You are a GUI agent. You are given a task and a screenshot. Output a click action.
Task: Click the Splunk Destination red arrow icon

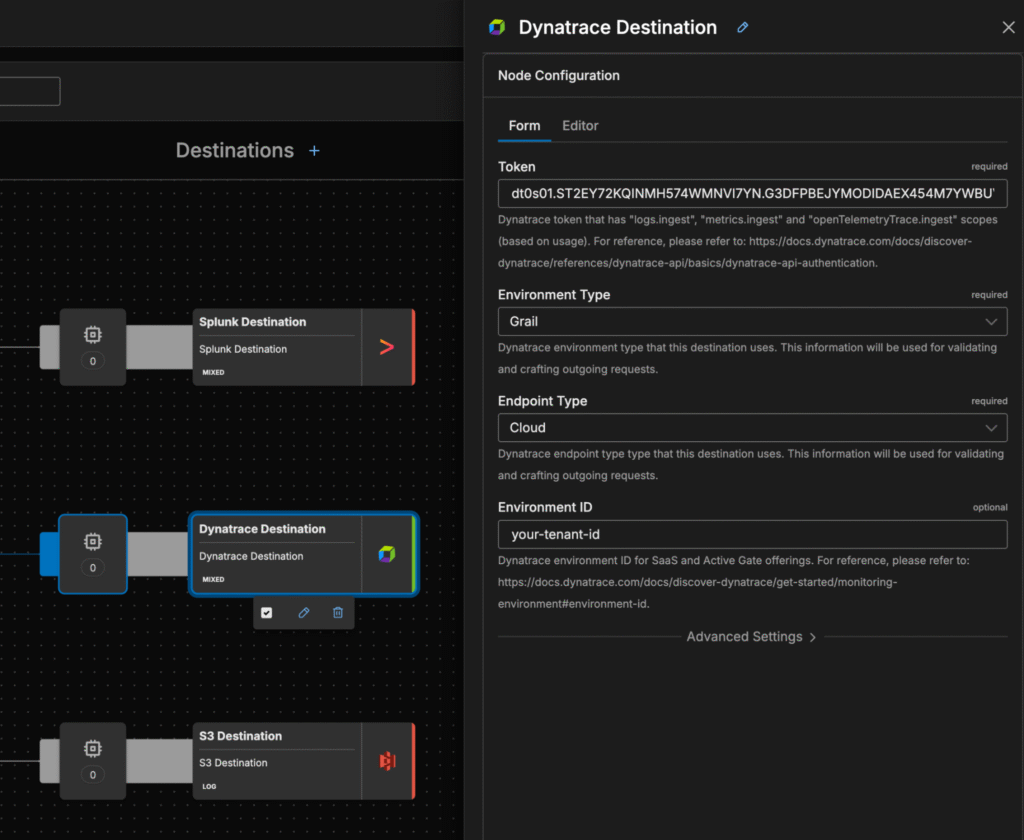point(387,347)
